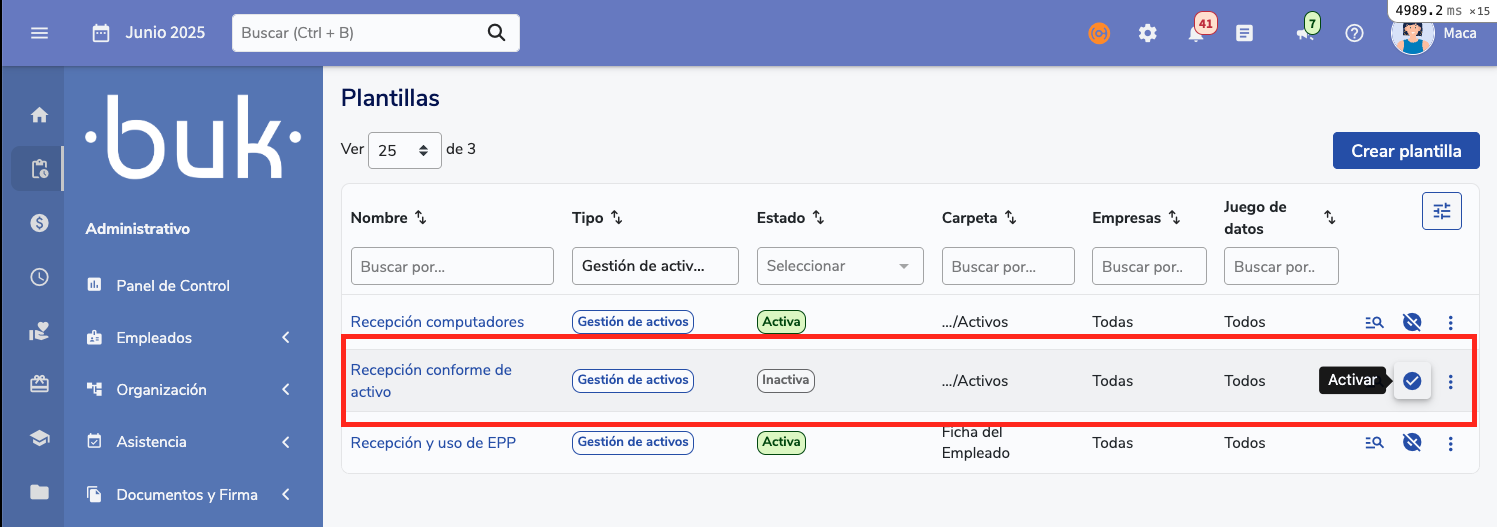Change the rows per page selector showing 25
Image resolution: width=1497 pixels, height=527 pixels.
(403, 151)
